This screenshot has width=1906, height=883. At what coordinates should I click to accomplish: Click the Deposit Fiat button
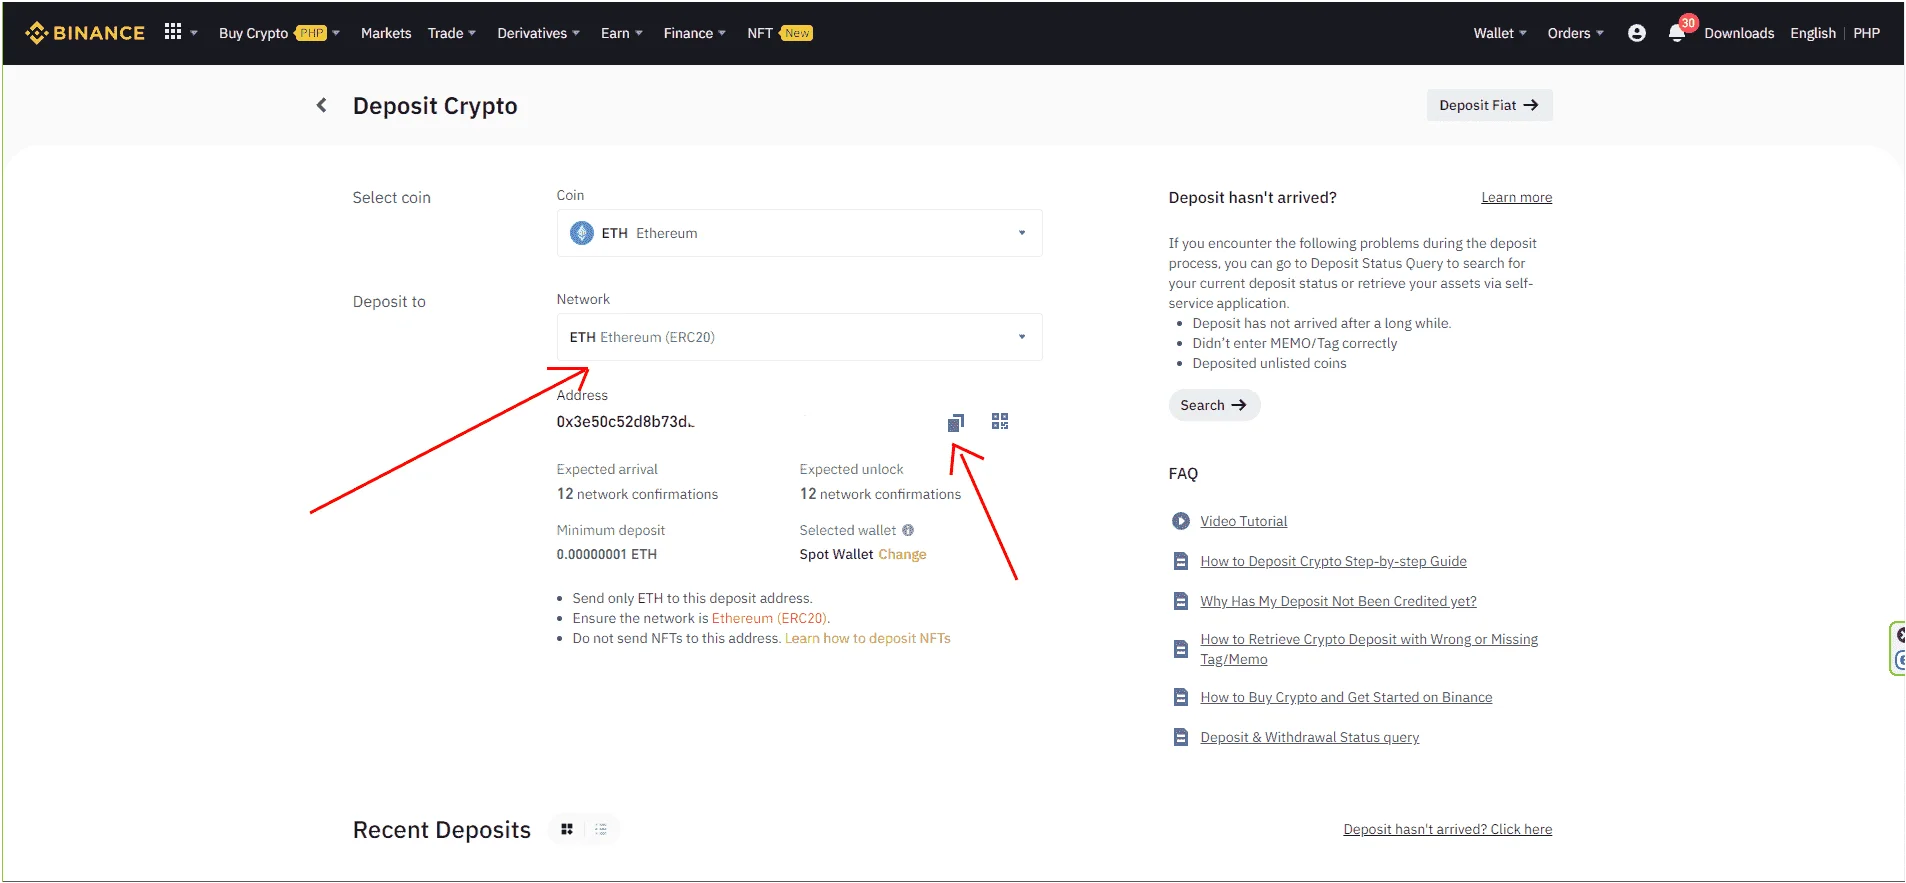tap(1489, 105)
